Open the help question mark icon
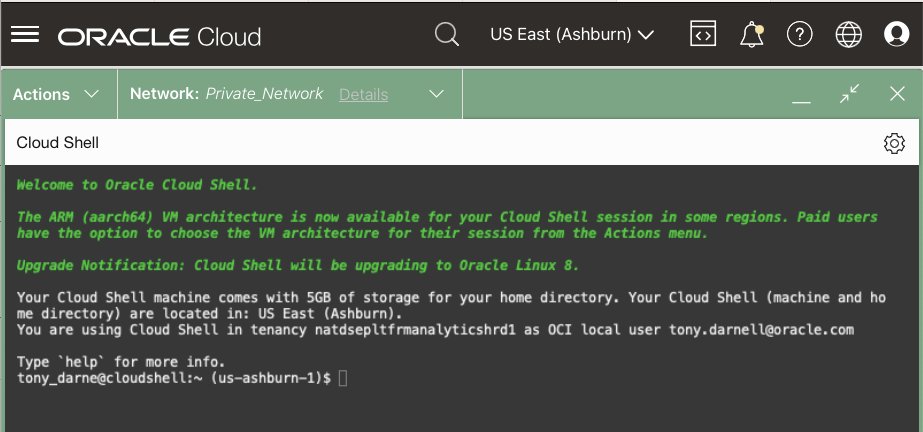 point(799,35)
